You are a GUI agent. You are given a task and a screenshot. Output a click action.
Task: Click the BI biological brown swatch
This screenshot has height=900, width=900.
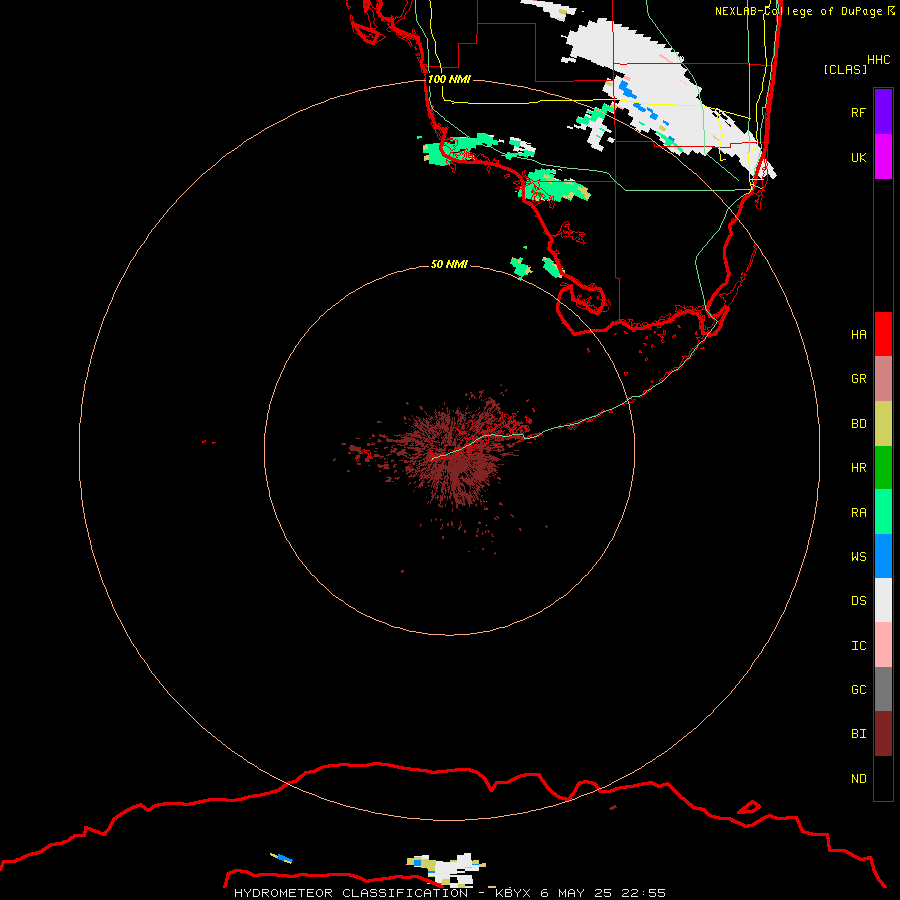coord(883,734)
